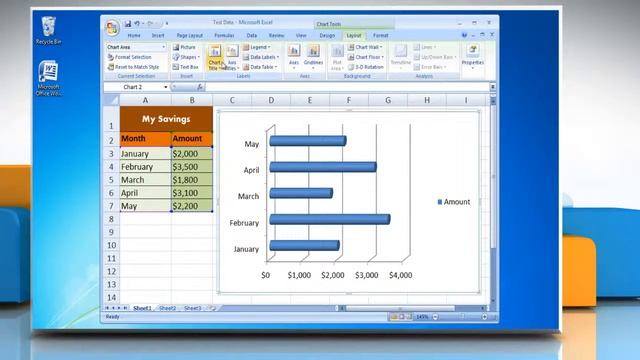The image size is (640, 360).
Task: Switch to the Formulas ribbon tab
Action: tap(224, 36)
